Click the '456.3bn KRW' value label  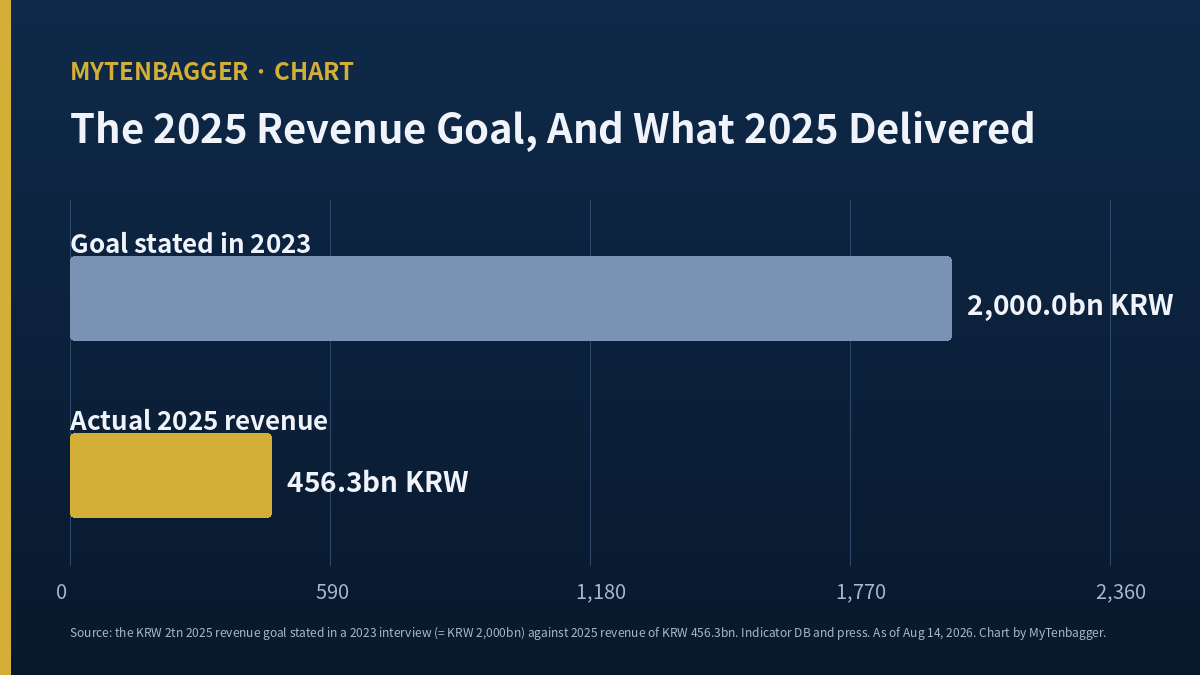(378, 482)
